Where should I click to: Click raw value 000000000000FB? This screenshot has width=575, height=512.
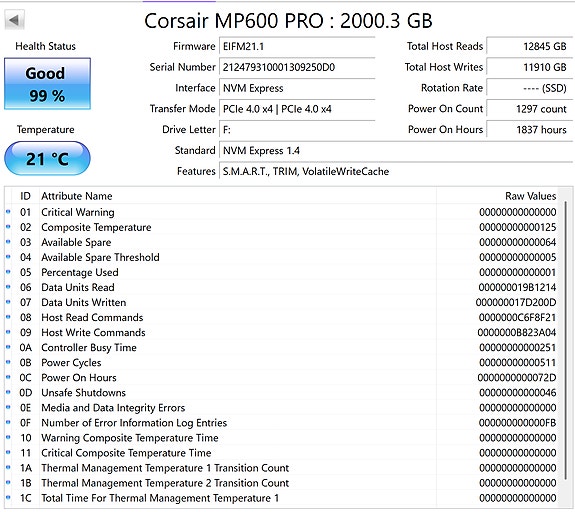click(x=517, y=423)
